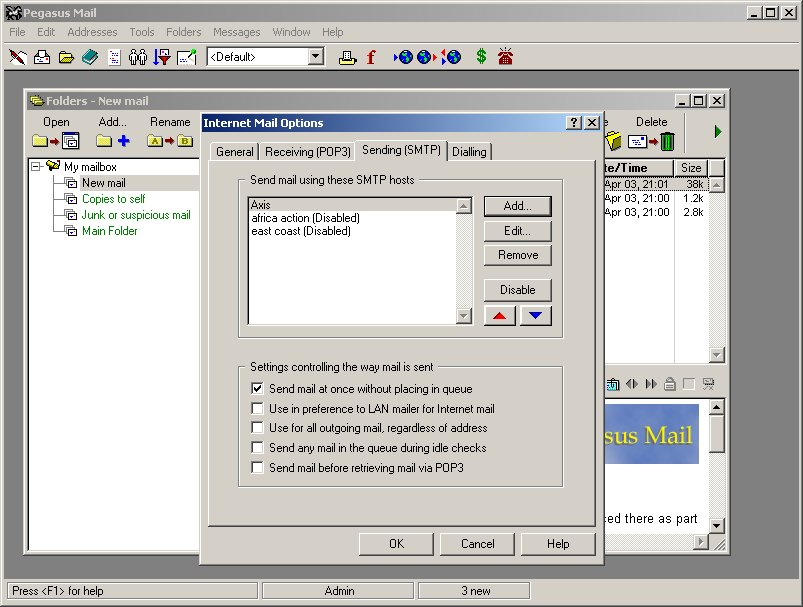Enable 'Send mail before retrieving mail via POP3'

[x=257, y=467]
